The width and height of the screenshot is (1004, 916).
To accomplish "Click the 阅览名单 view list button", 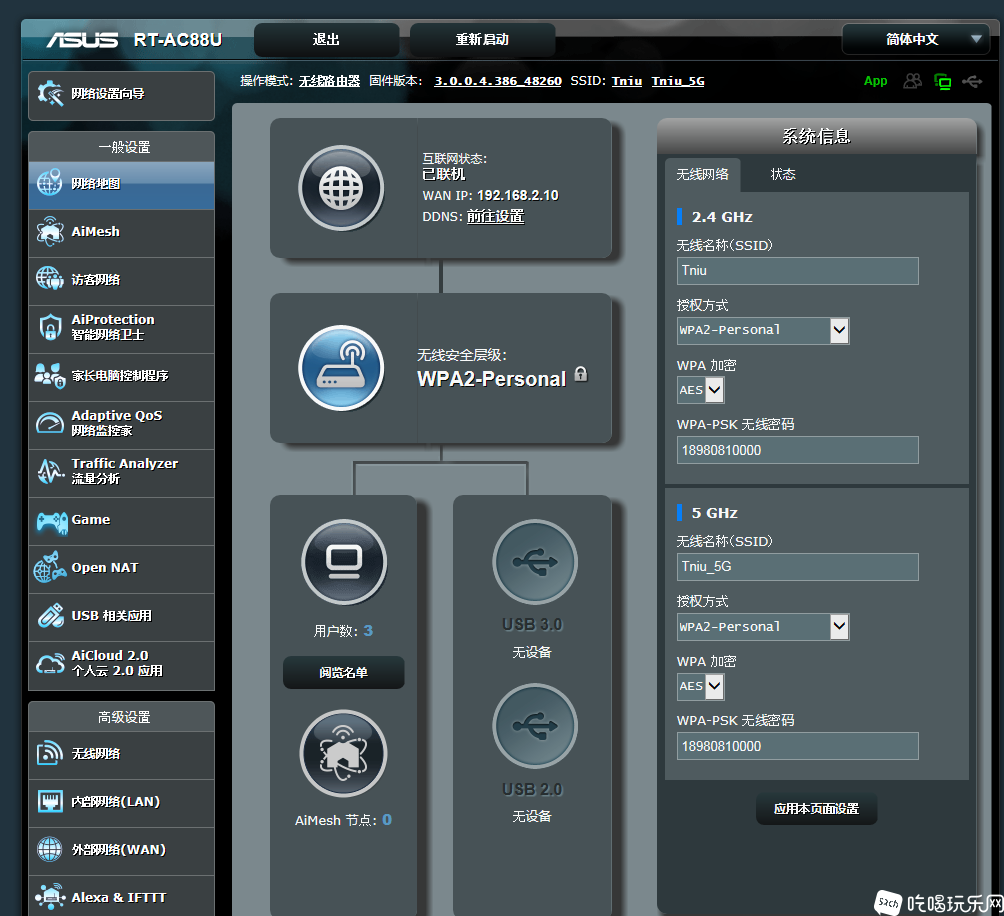I will (x=343, y=672).
